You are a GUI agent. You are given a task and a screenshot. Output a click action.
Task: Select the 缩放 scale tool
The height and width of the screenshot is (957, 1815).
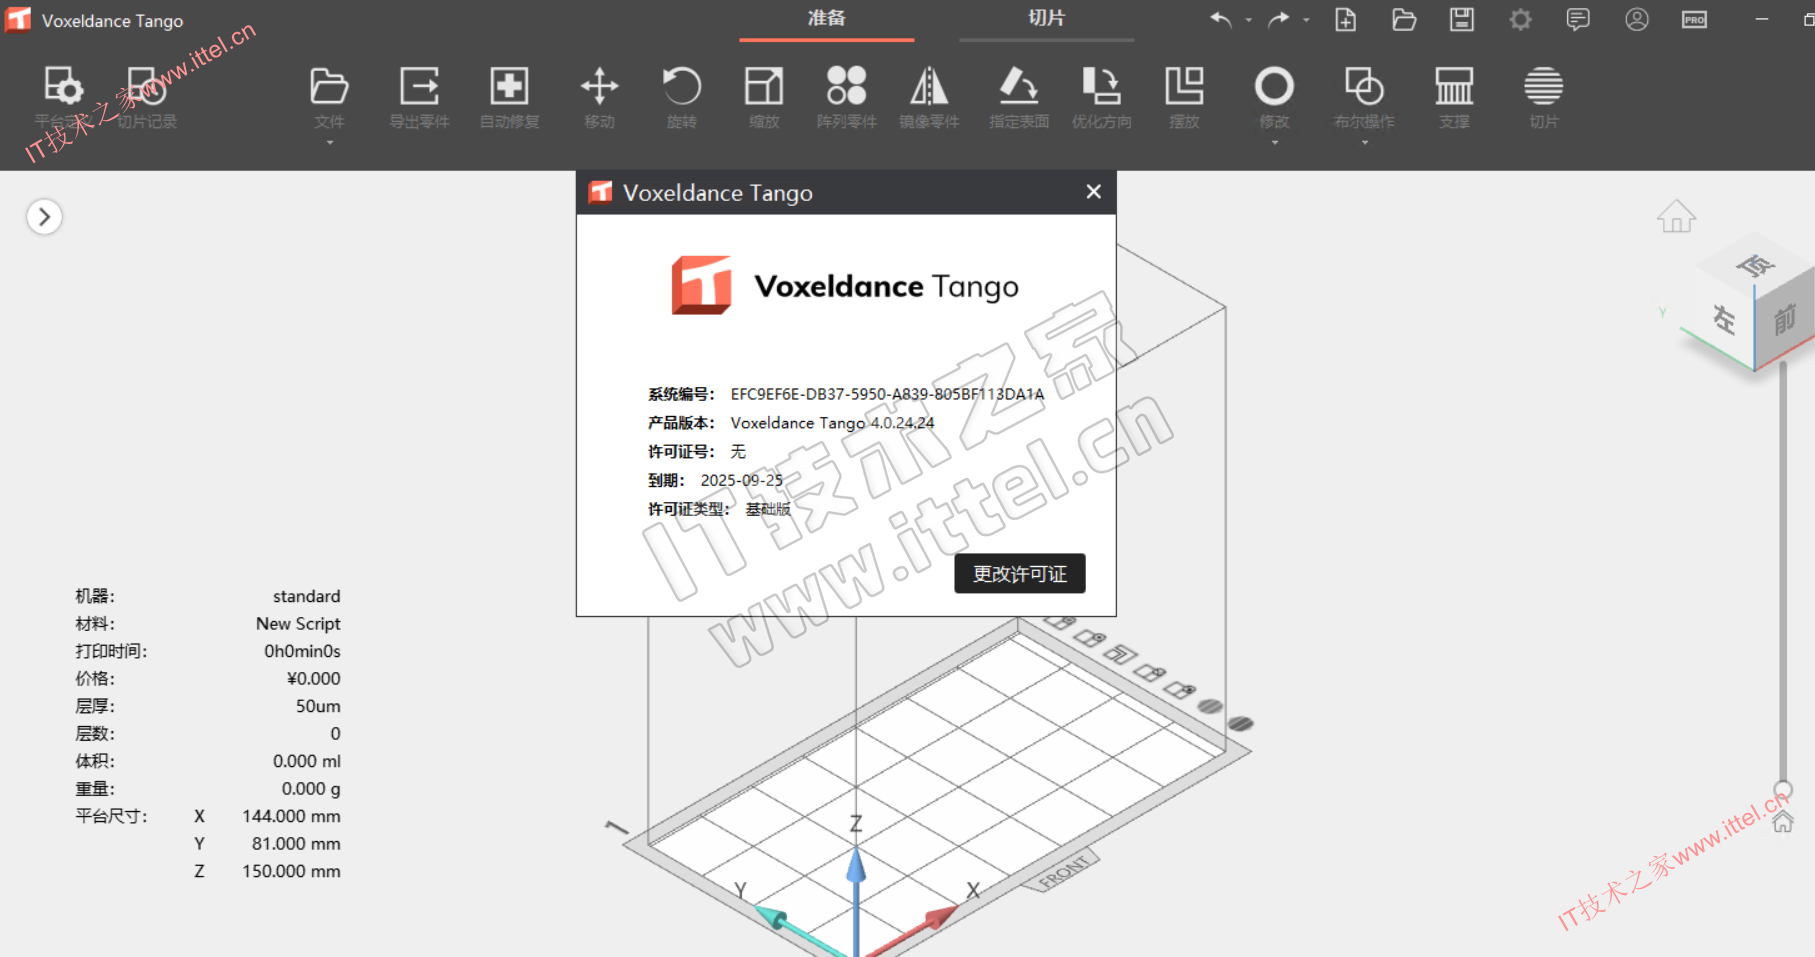click(764, 97)
